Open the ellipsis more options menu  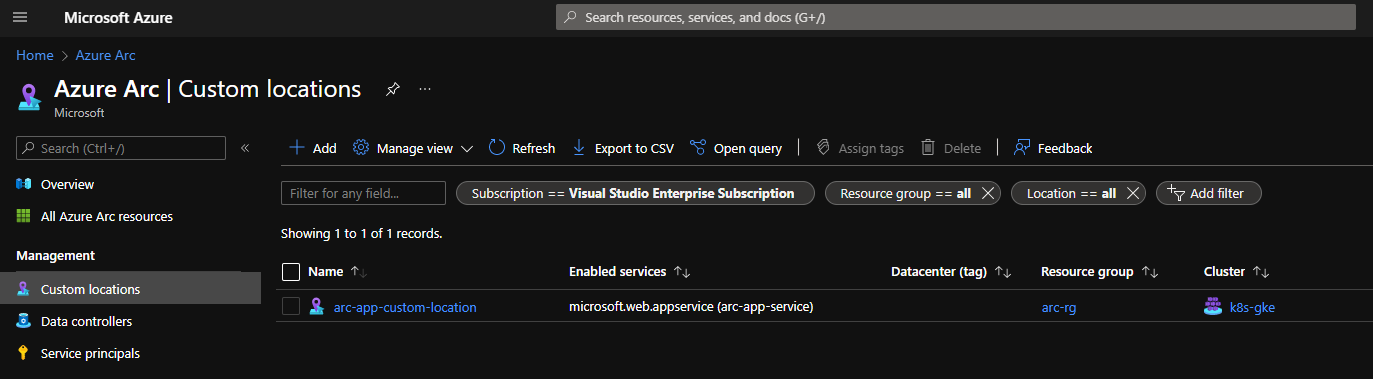pos(425,89)
